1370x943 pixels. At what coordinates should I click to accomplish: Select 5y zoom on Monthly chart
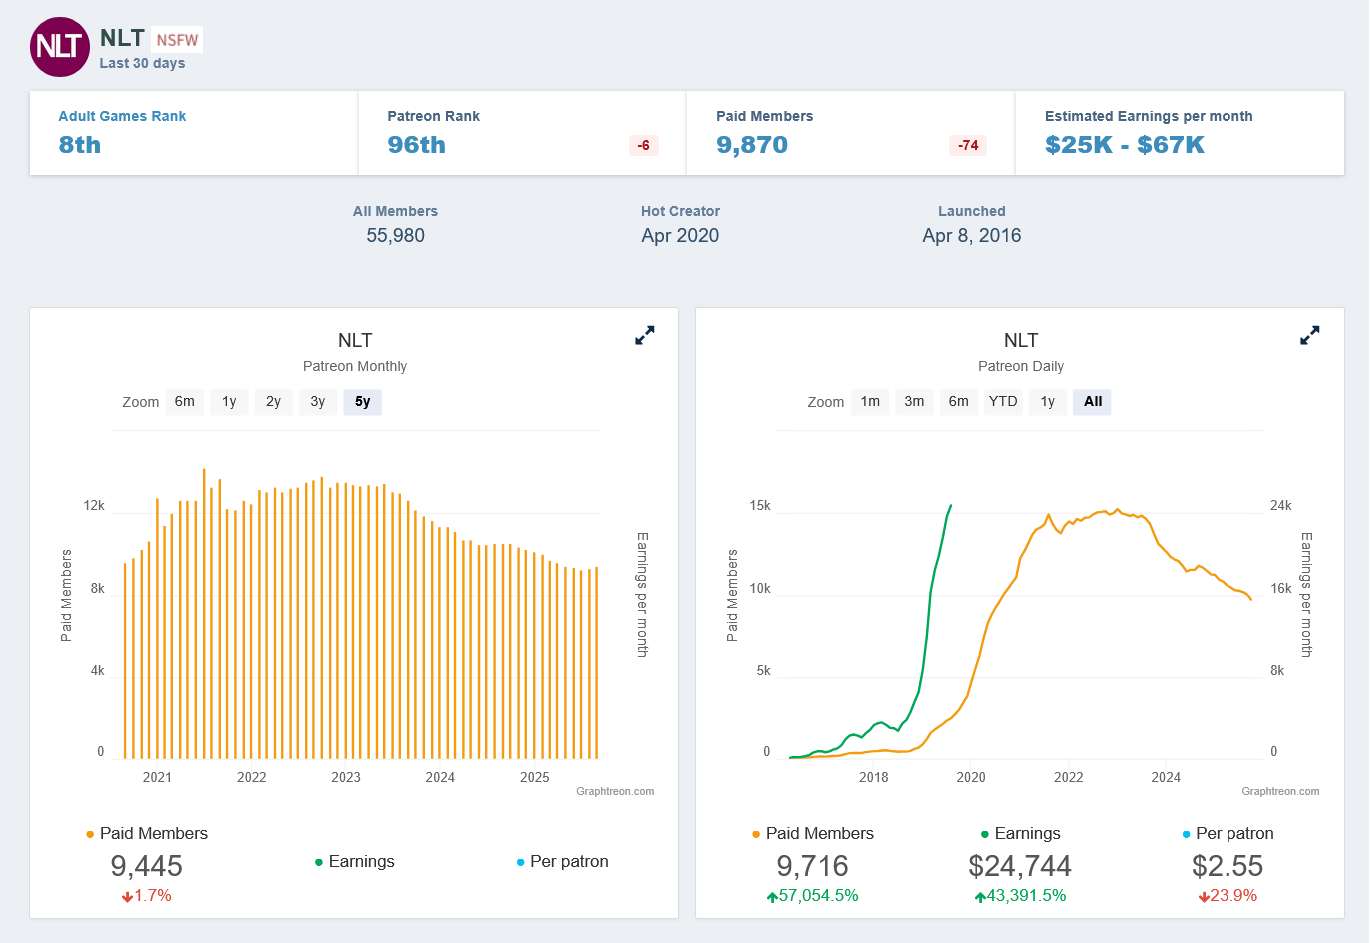[x=362, y=402]
